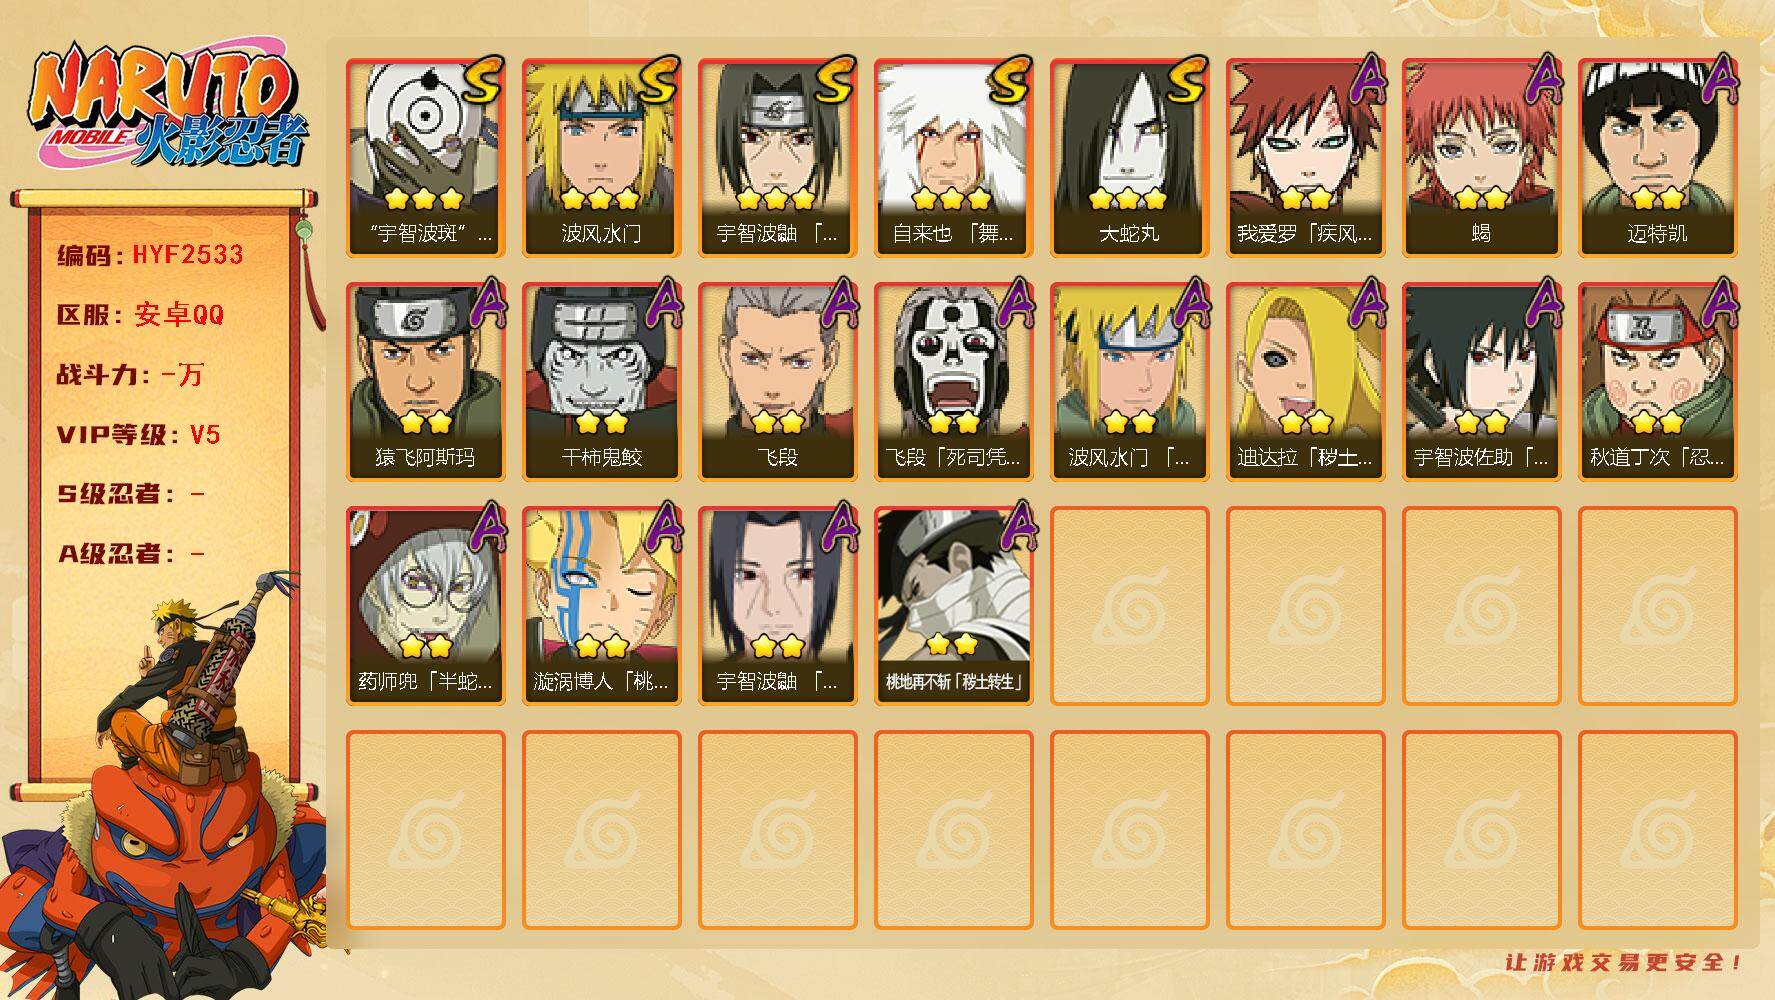1775x1000 pixels.
Task: Select the 波风水门 S-rank ninja card
Action: point(601,157)
